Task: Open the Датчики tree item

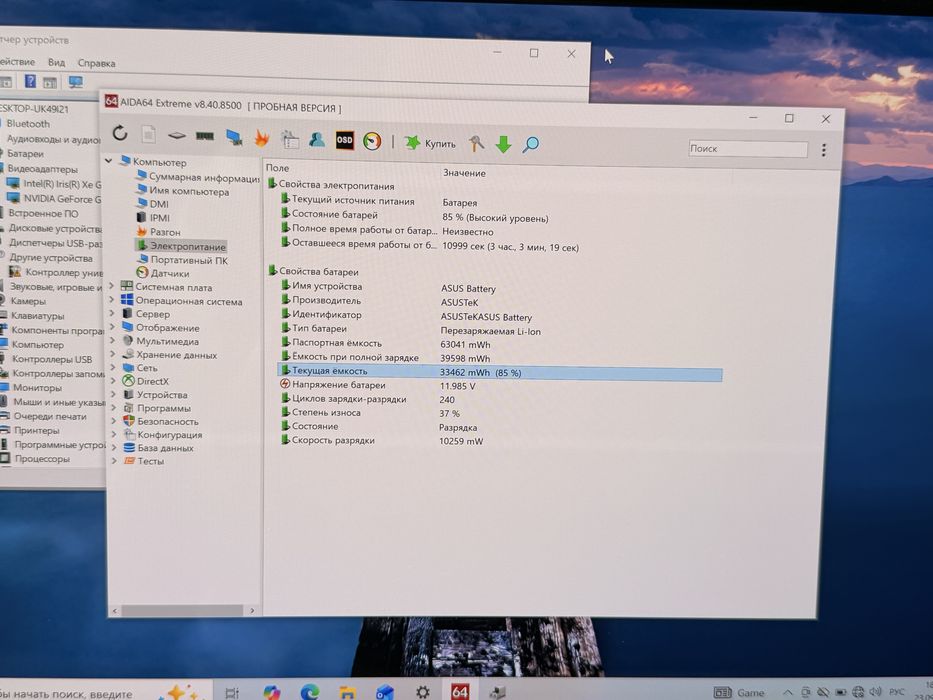Action: (170, 273)
